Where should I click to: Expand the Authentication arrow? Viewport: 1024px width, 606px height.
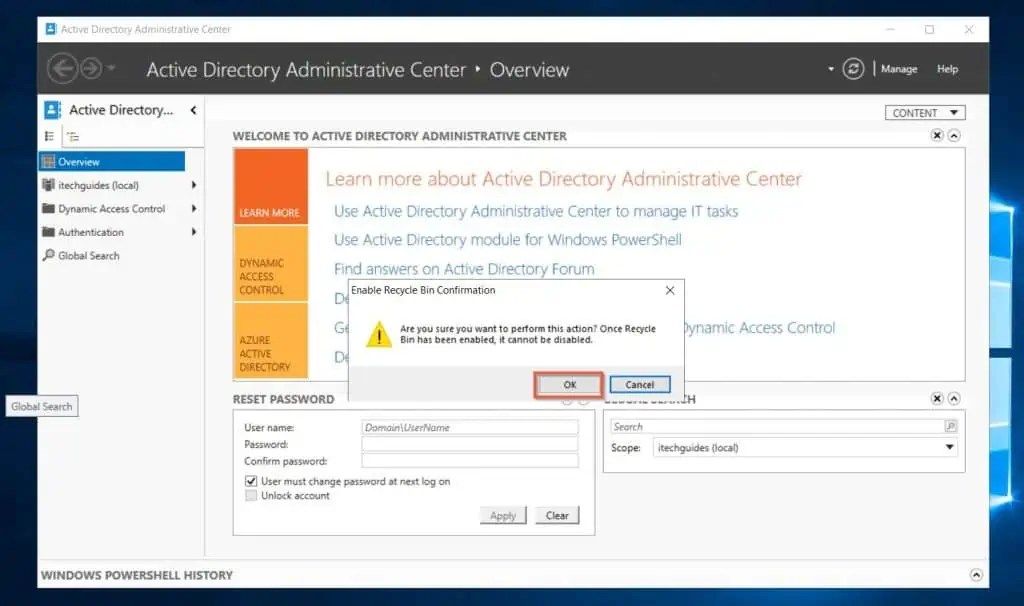(194, 232)
